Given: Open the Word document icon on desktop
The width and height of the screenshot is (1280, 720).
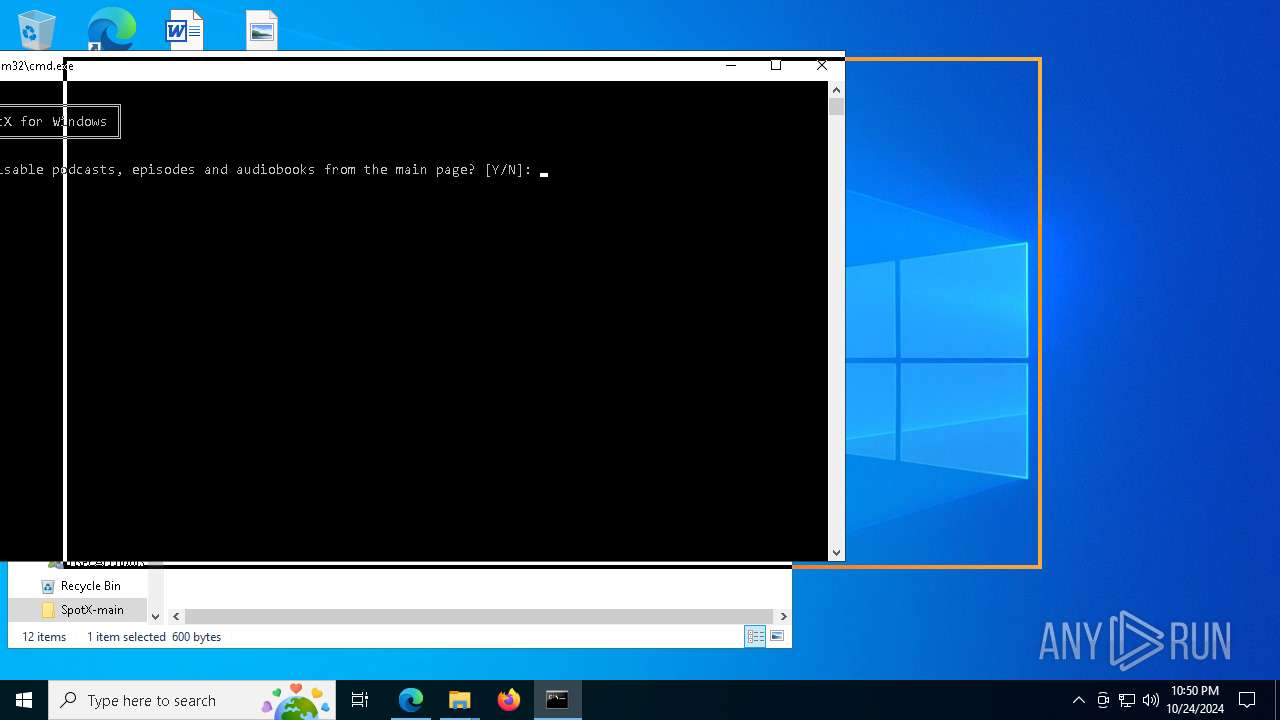Looking at the screenshot, I should (185, 29).
